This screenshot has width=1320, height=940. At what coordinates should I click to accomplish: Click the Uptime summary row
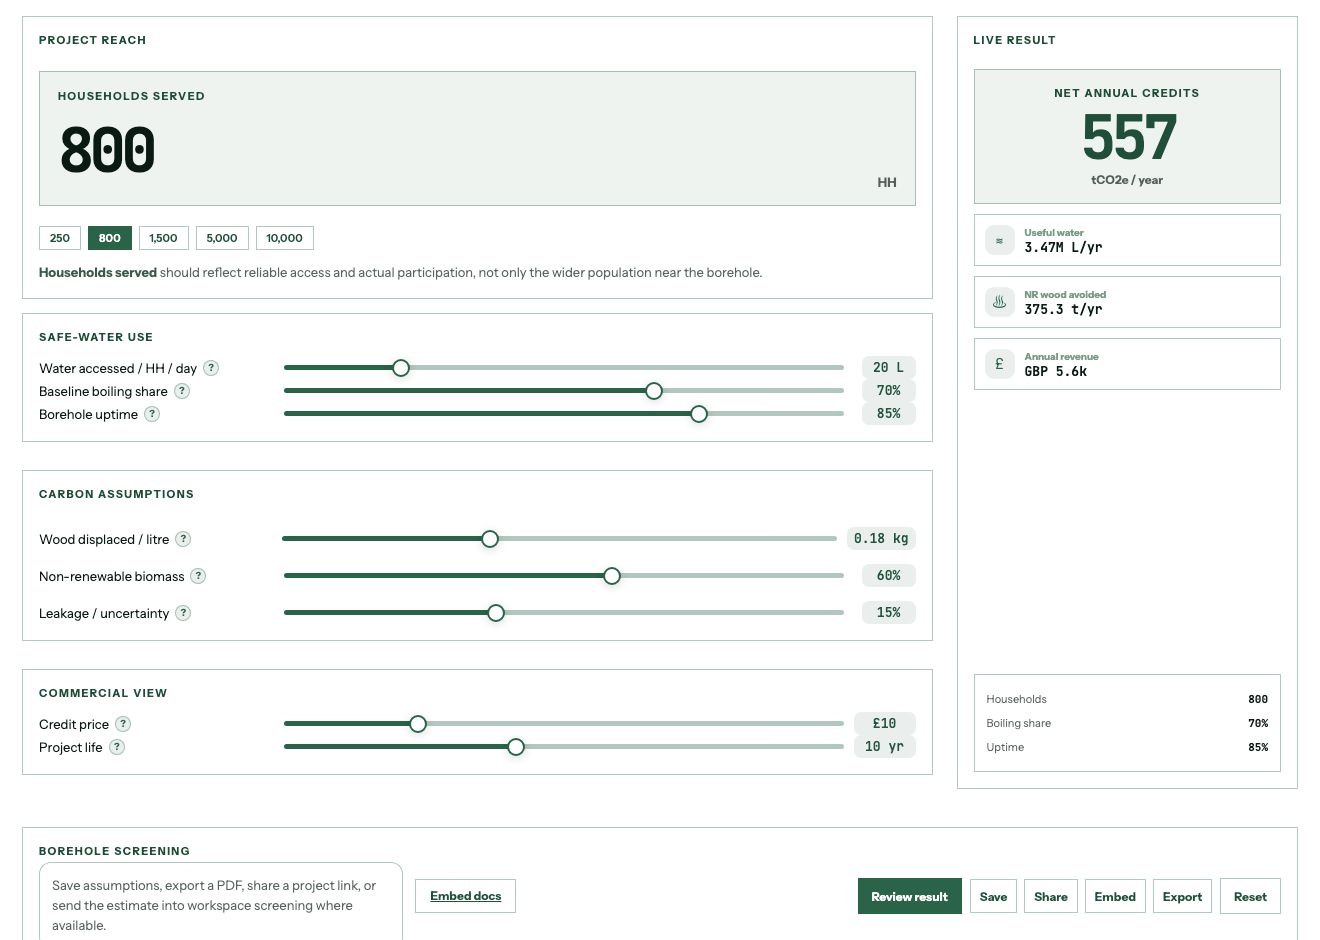1127,747
